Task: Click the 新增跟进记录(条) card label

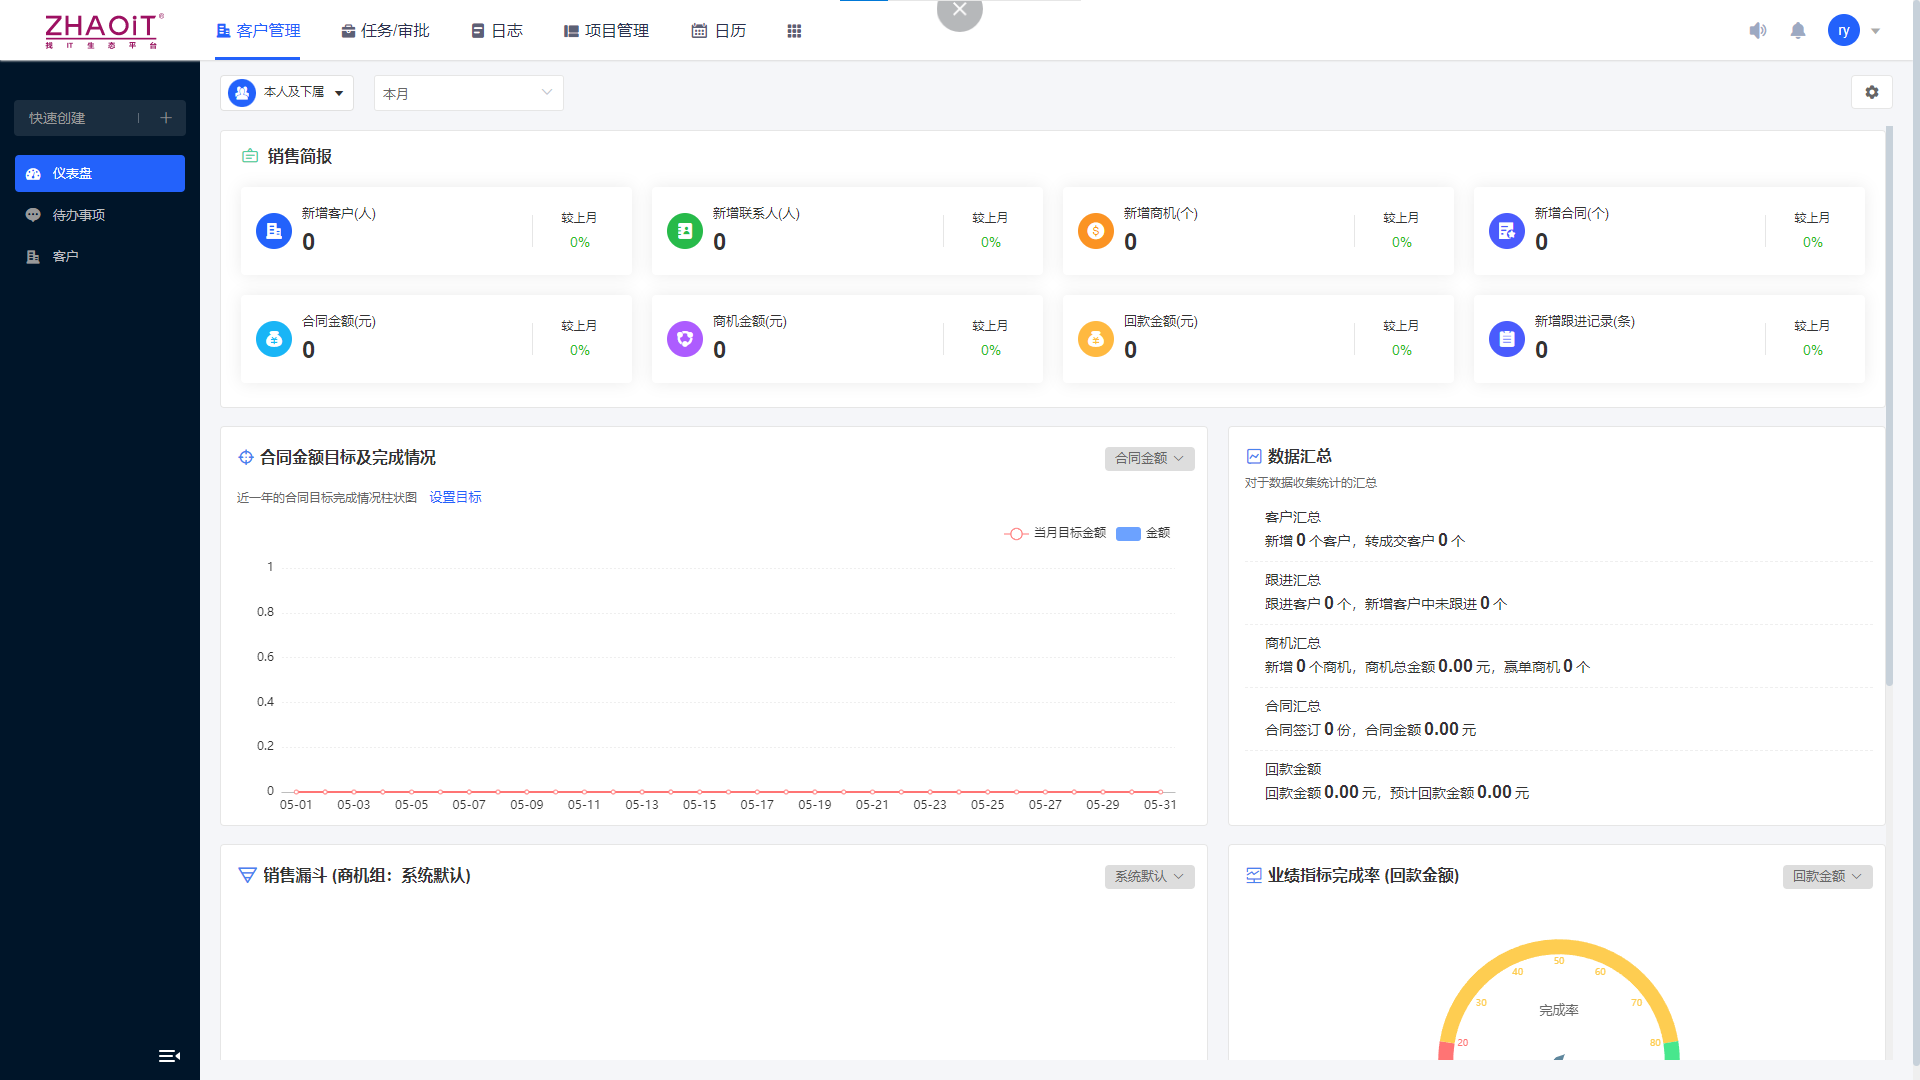Action: click(x=1584, y=321)
